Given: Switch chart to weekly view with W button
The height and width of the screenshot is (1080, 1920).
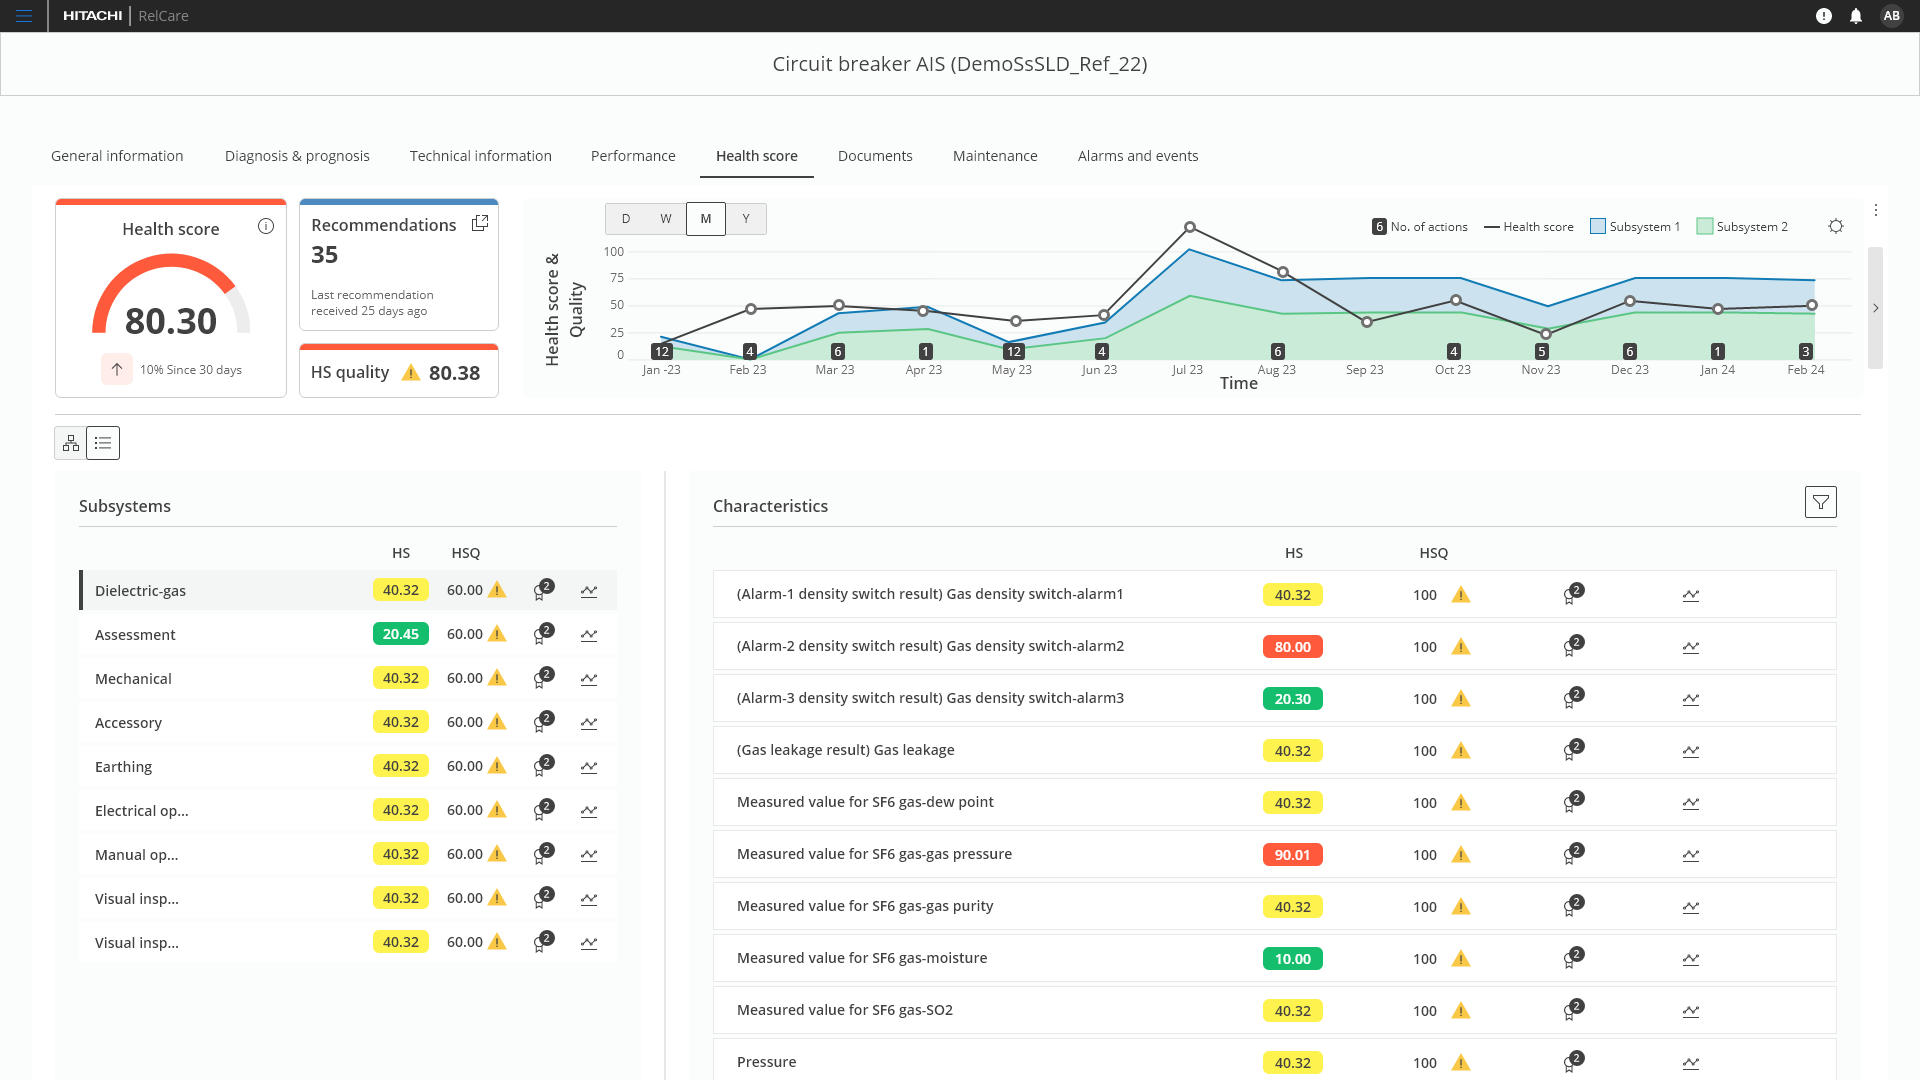Looking at the screenshot, I should [x=665, y=218].
